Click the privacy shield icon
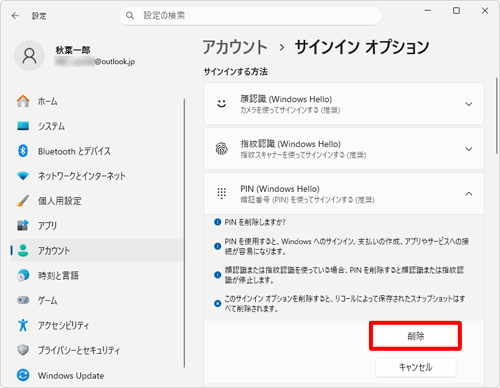 pos(23,350)
